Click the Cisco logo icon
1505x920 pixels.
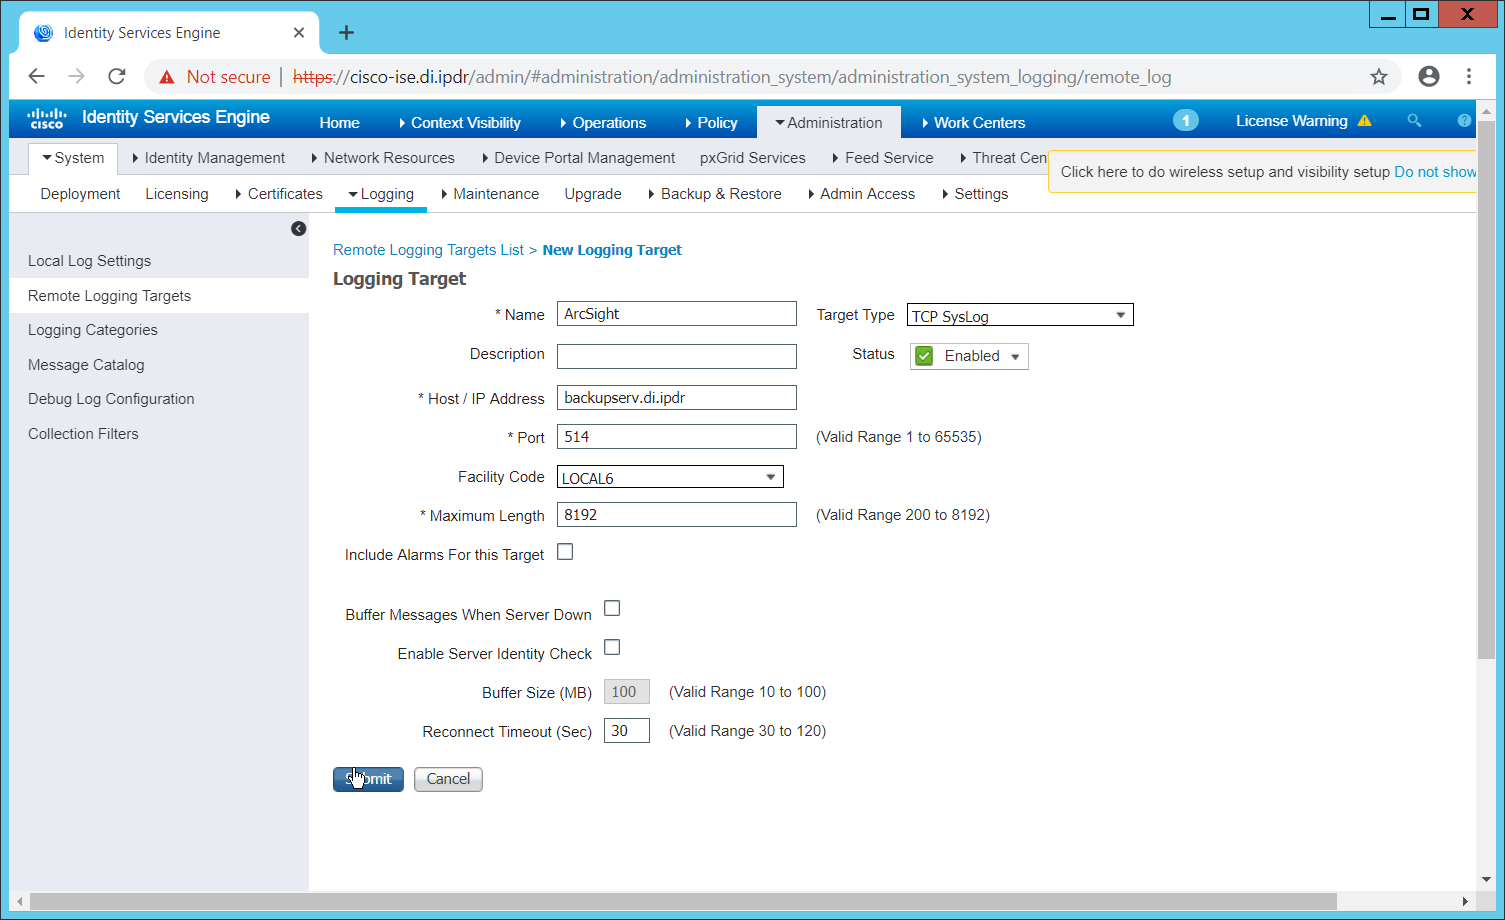click(x=46, y=118)
